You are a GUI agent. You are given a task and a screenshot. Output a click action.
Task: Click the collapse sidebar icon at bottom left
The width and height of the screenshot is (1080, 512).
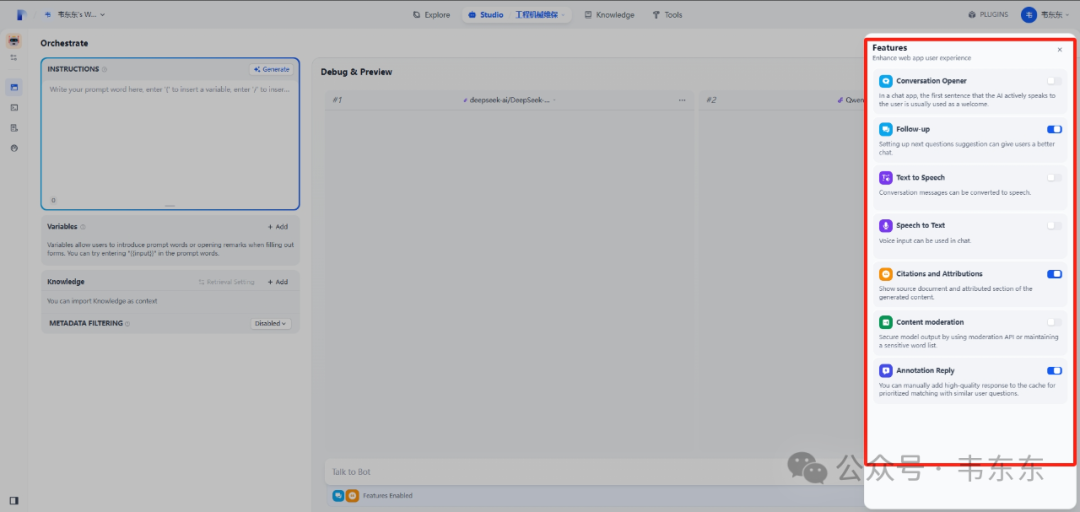click(x=14, y=500)
